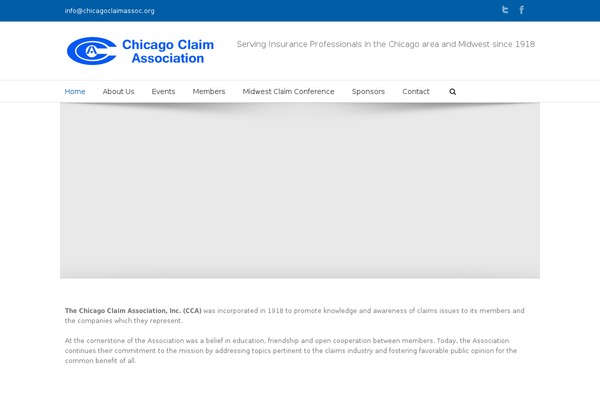Open the Facebook icon in top bar
Viewport: 600px width, 400px height.
tap(522, 10)
